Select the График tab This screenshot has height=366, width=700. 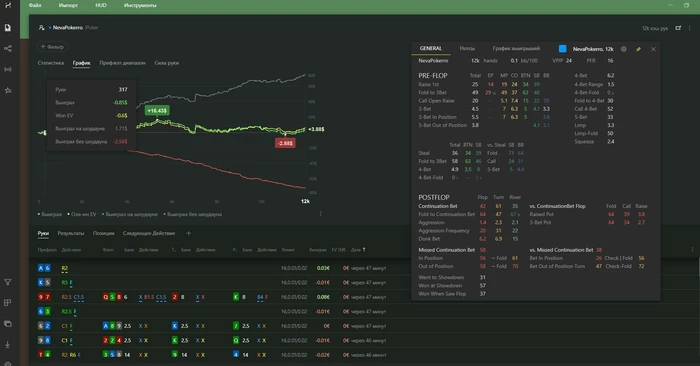pos(81,63)
